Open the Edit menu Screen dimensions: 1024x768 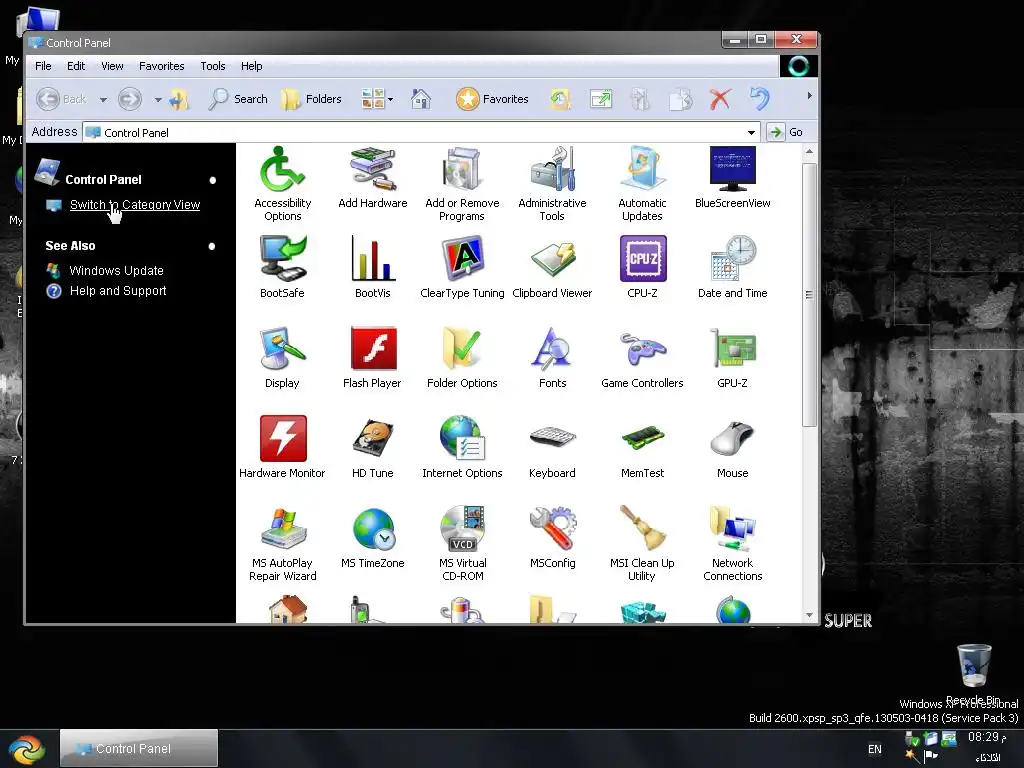[x=76, y=66]
